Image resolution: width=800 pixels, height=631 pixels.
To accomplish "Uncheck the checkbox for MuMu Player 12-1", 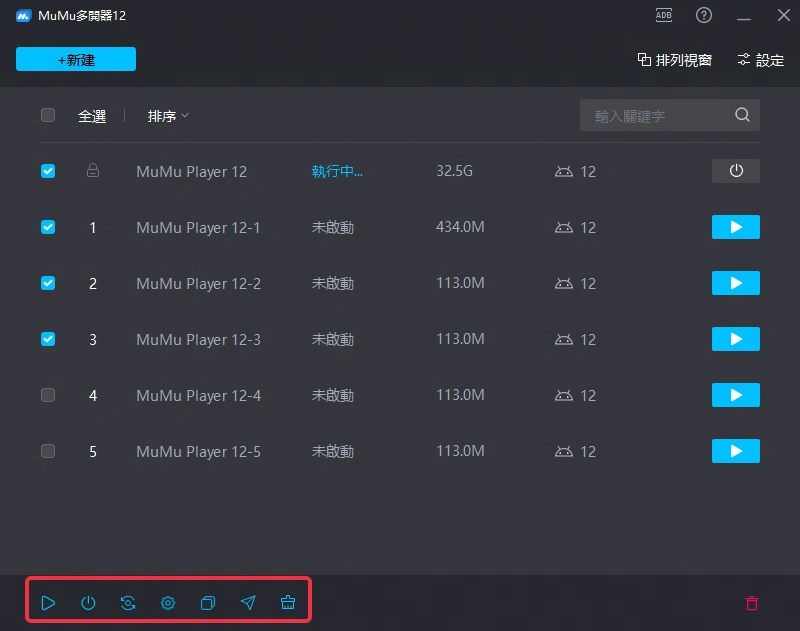I will click(x=47, y=227).
